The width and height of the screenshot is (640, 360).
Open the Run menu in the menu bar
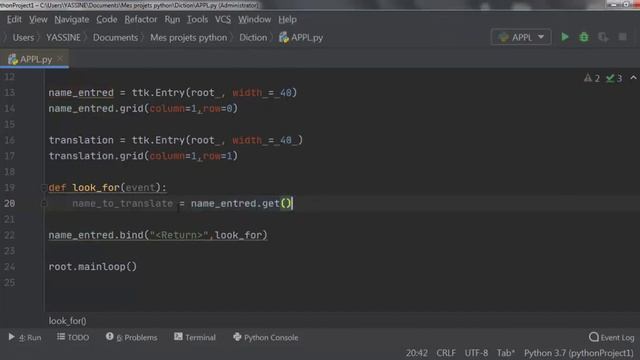coord(172,19)
